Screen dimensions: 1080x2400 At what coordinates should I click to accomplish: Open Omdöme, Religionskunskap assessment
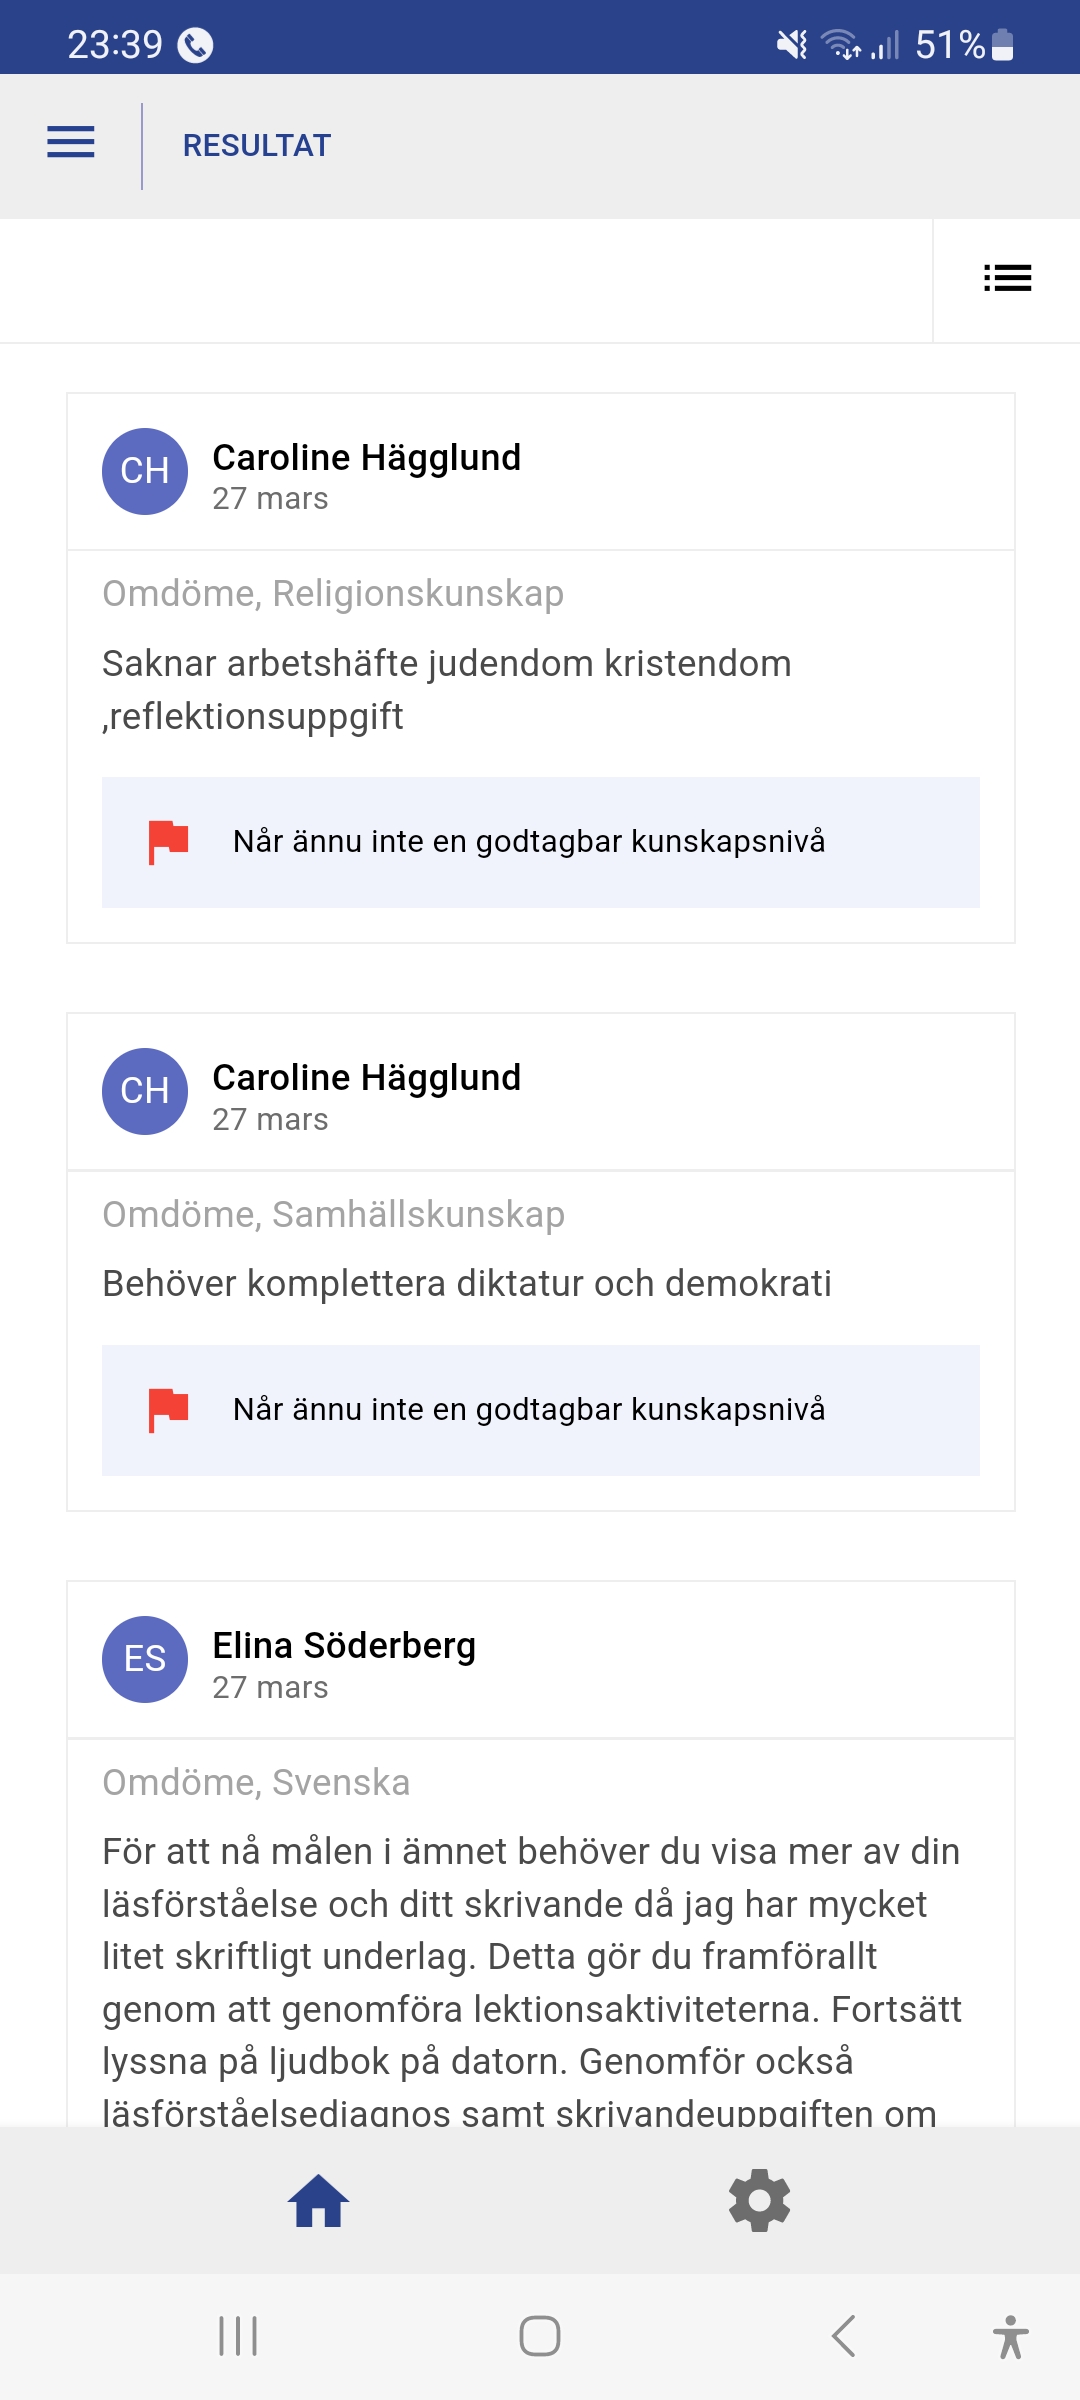[333, 594]
